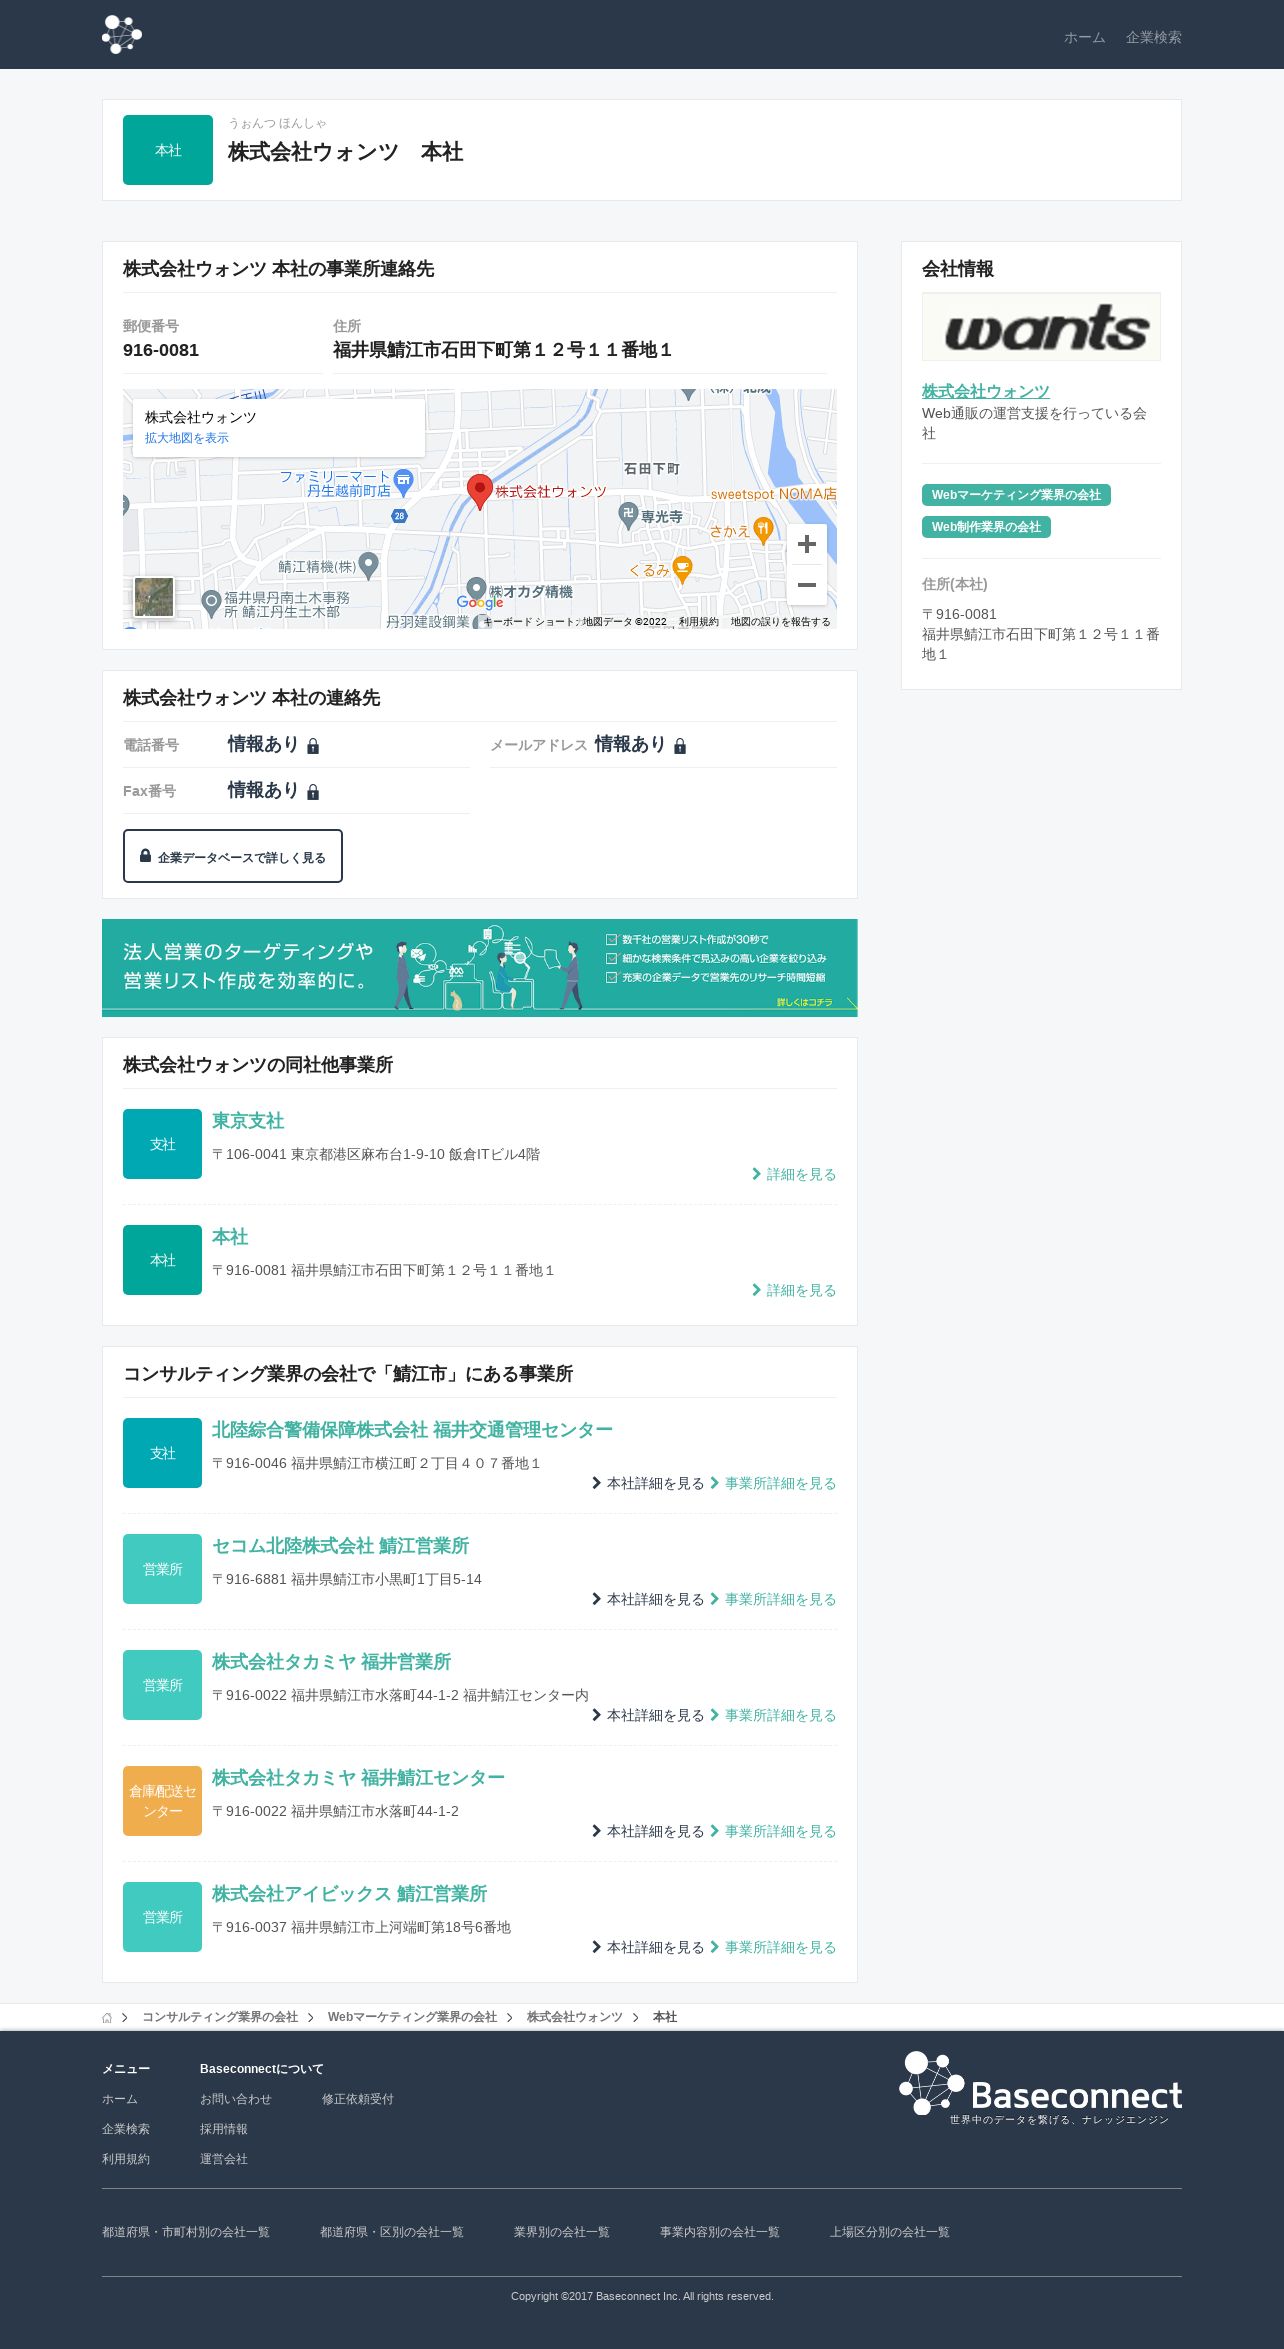Click the 本社 badge in 同社他事業所 list

tap(162, 1260)
